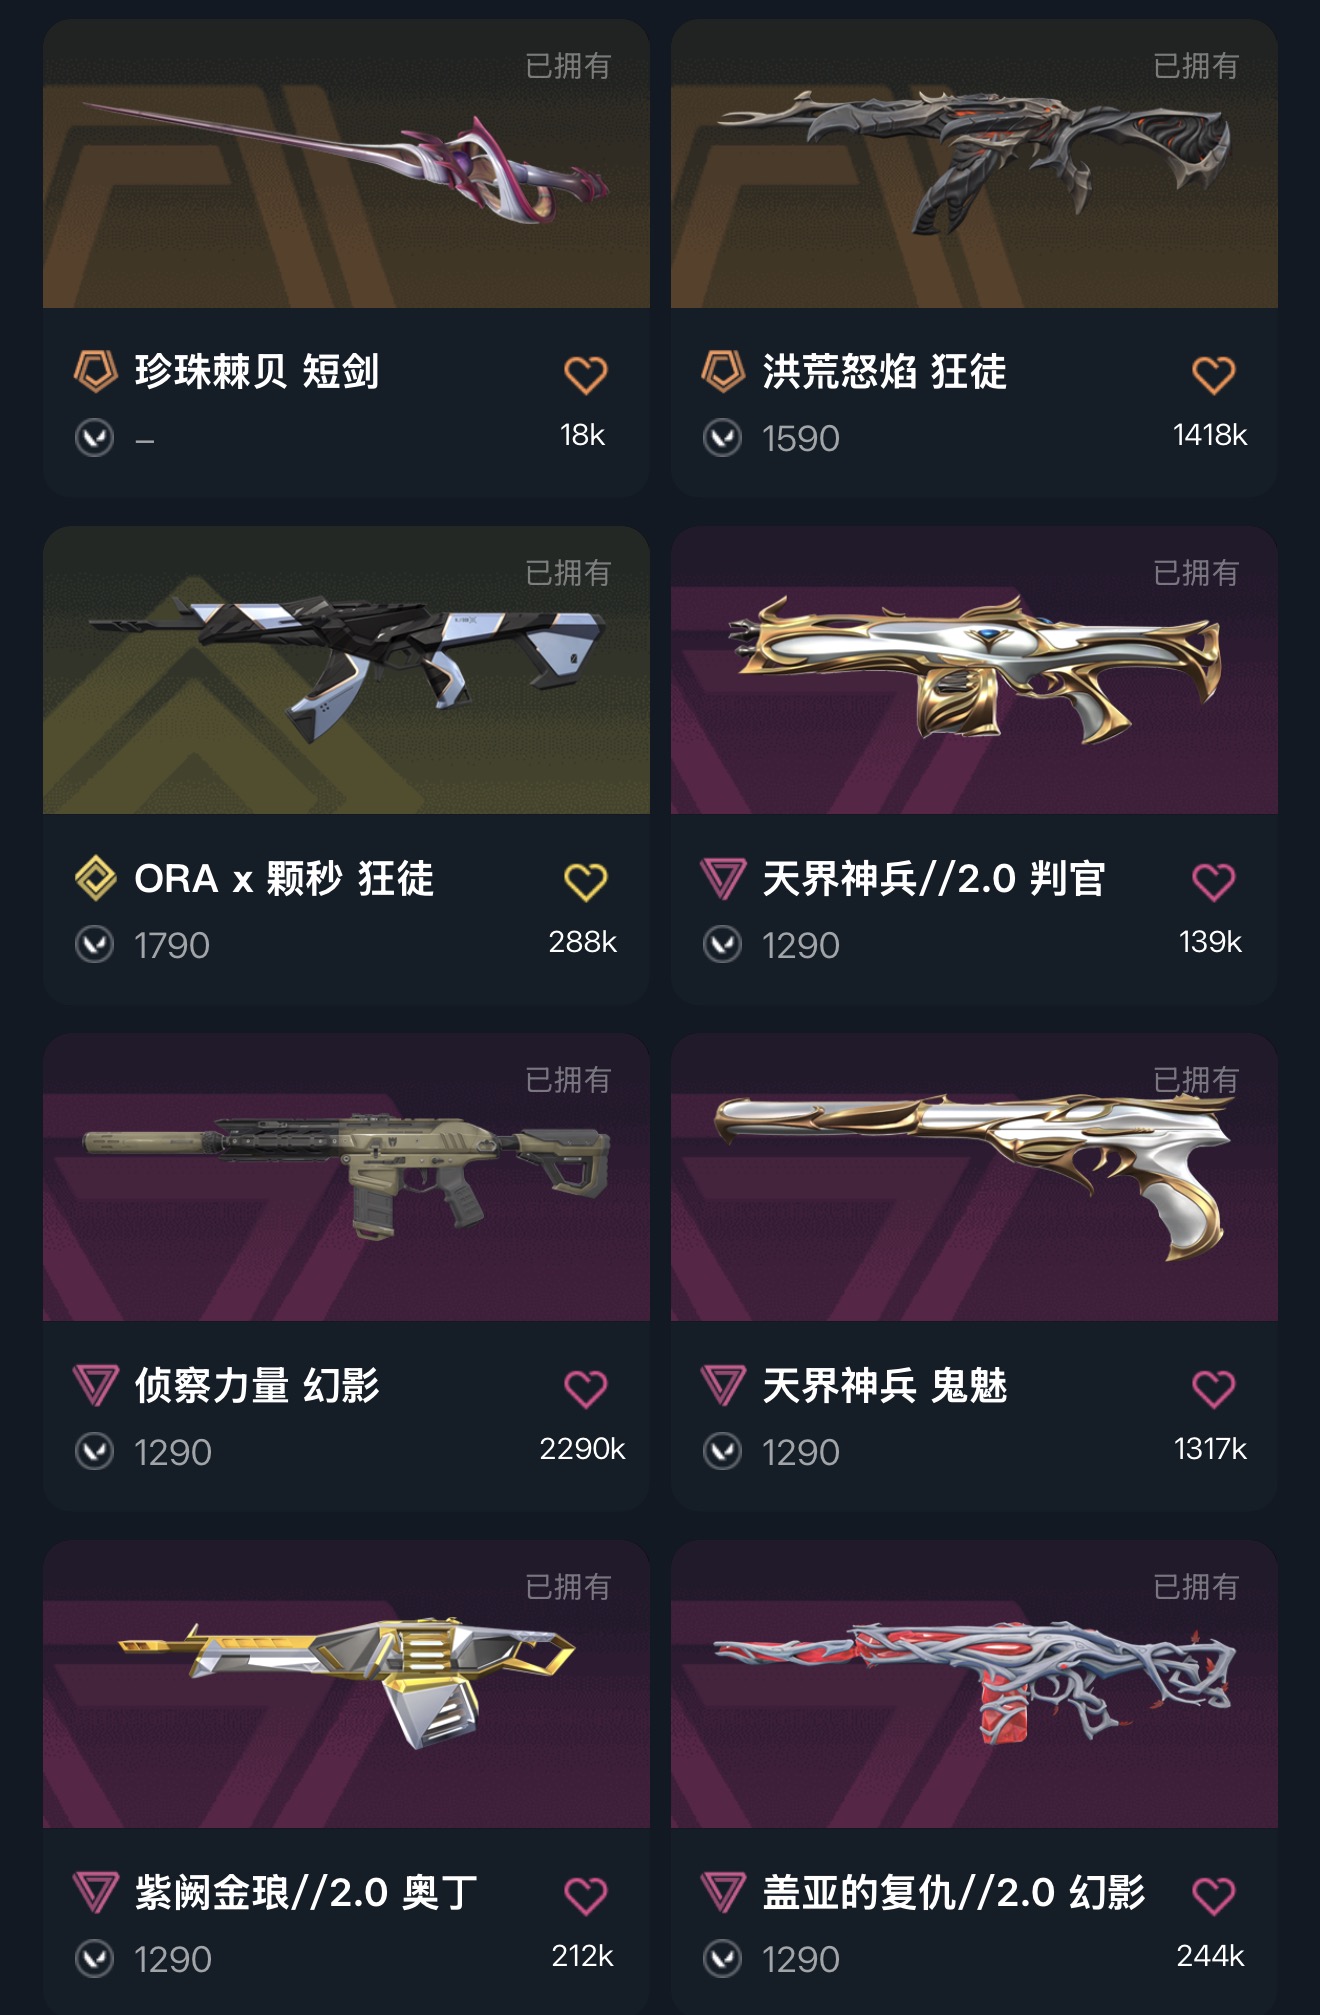The height and width of the screenshot is (2015, 1320).
Task: Open the 天界神兵 鬼魅 pistol thumbnail
Action: pos(974,1178)
